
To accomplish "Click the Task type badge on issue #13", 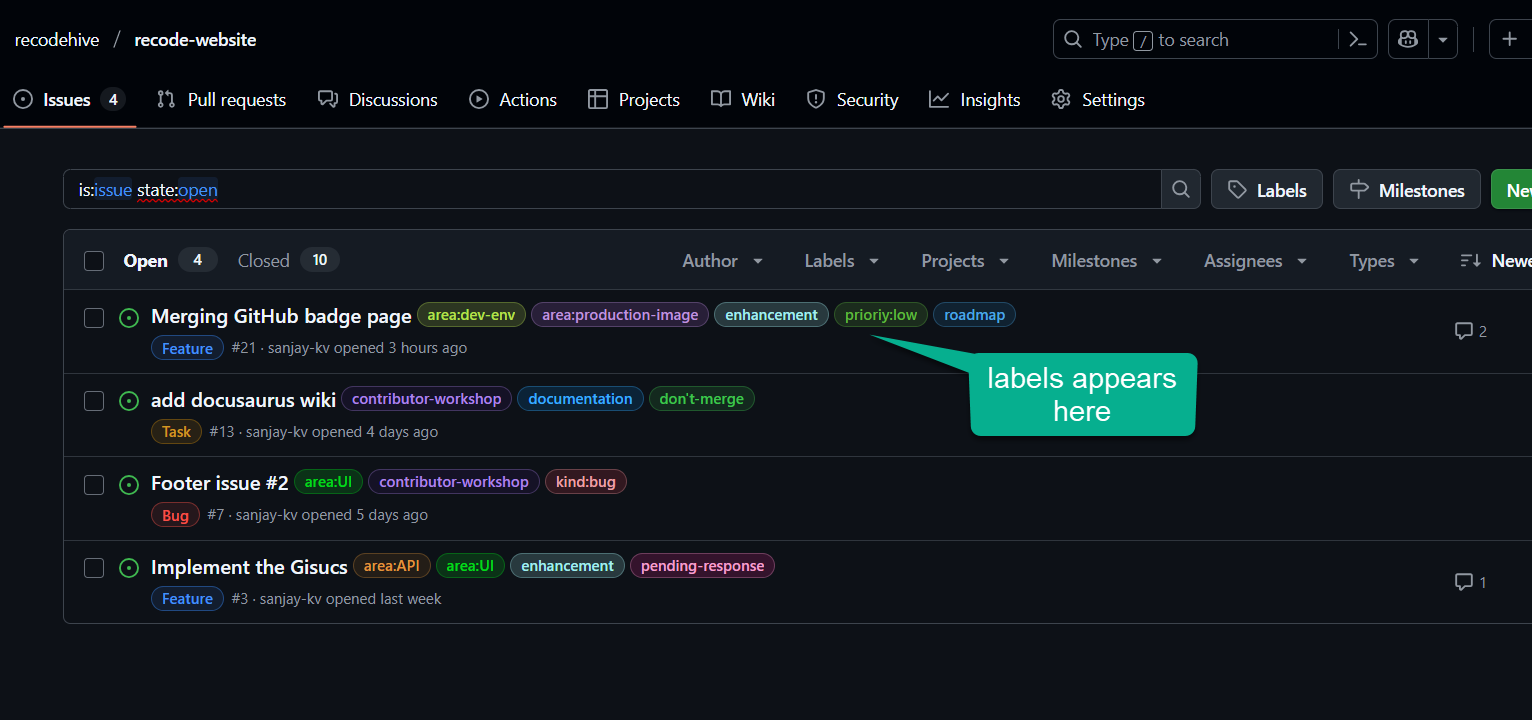I will click(176, 432).
